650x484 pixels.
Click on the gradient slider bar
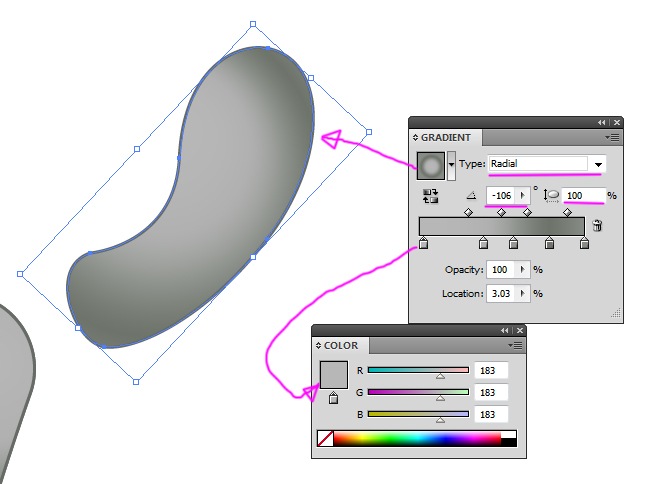502,226
